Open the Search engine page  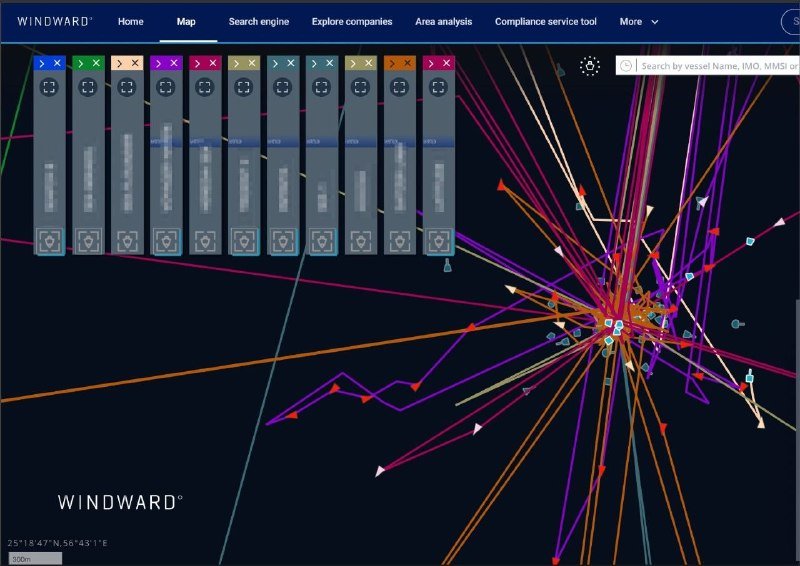point(259,21)
